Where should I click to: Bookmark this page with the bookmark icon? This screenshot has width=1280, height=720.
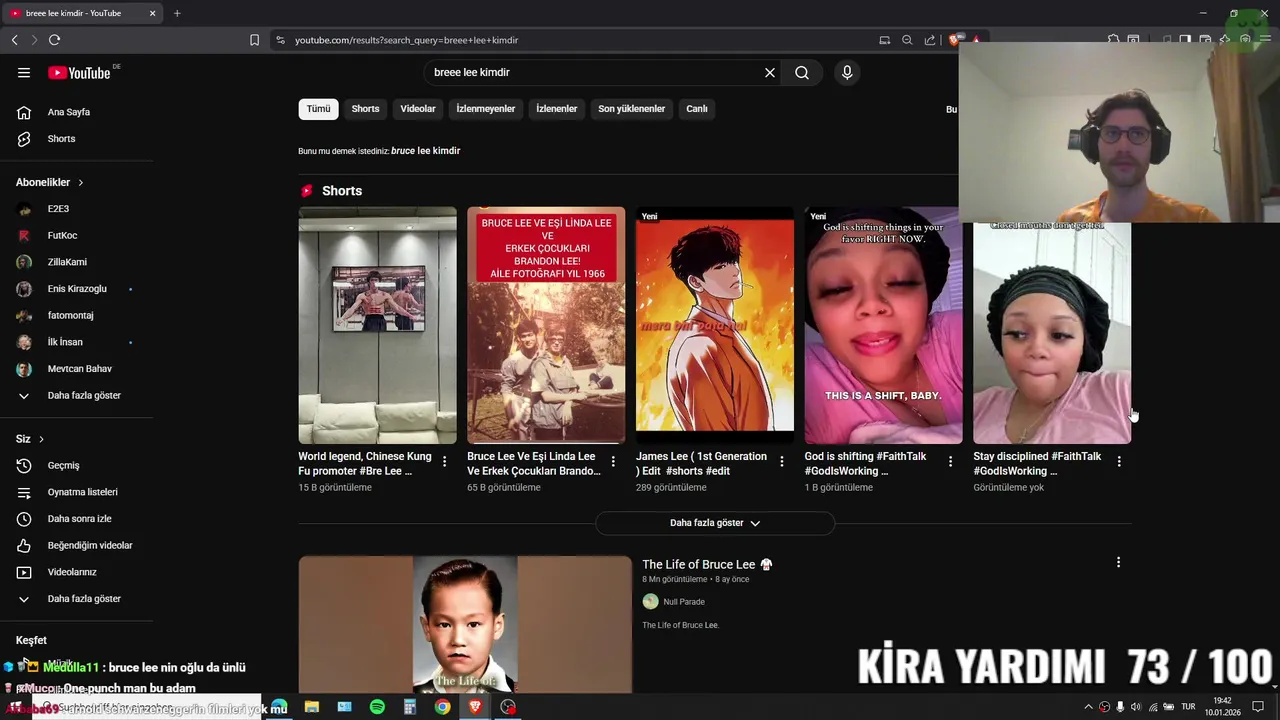pyautogui.click(x=254, y=40)
